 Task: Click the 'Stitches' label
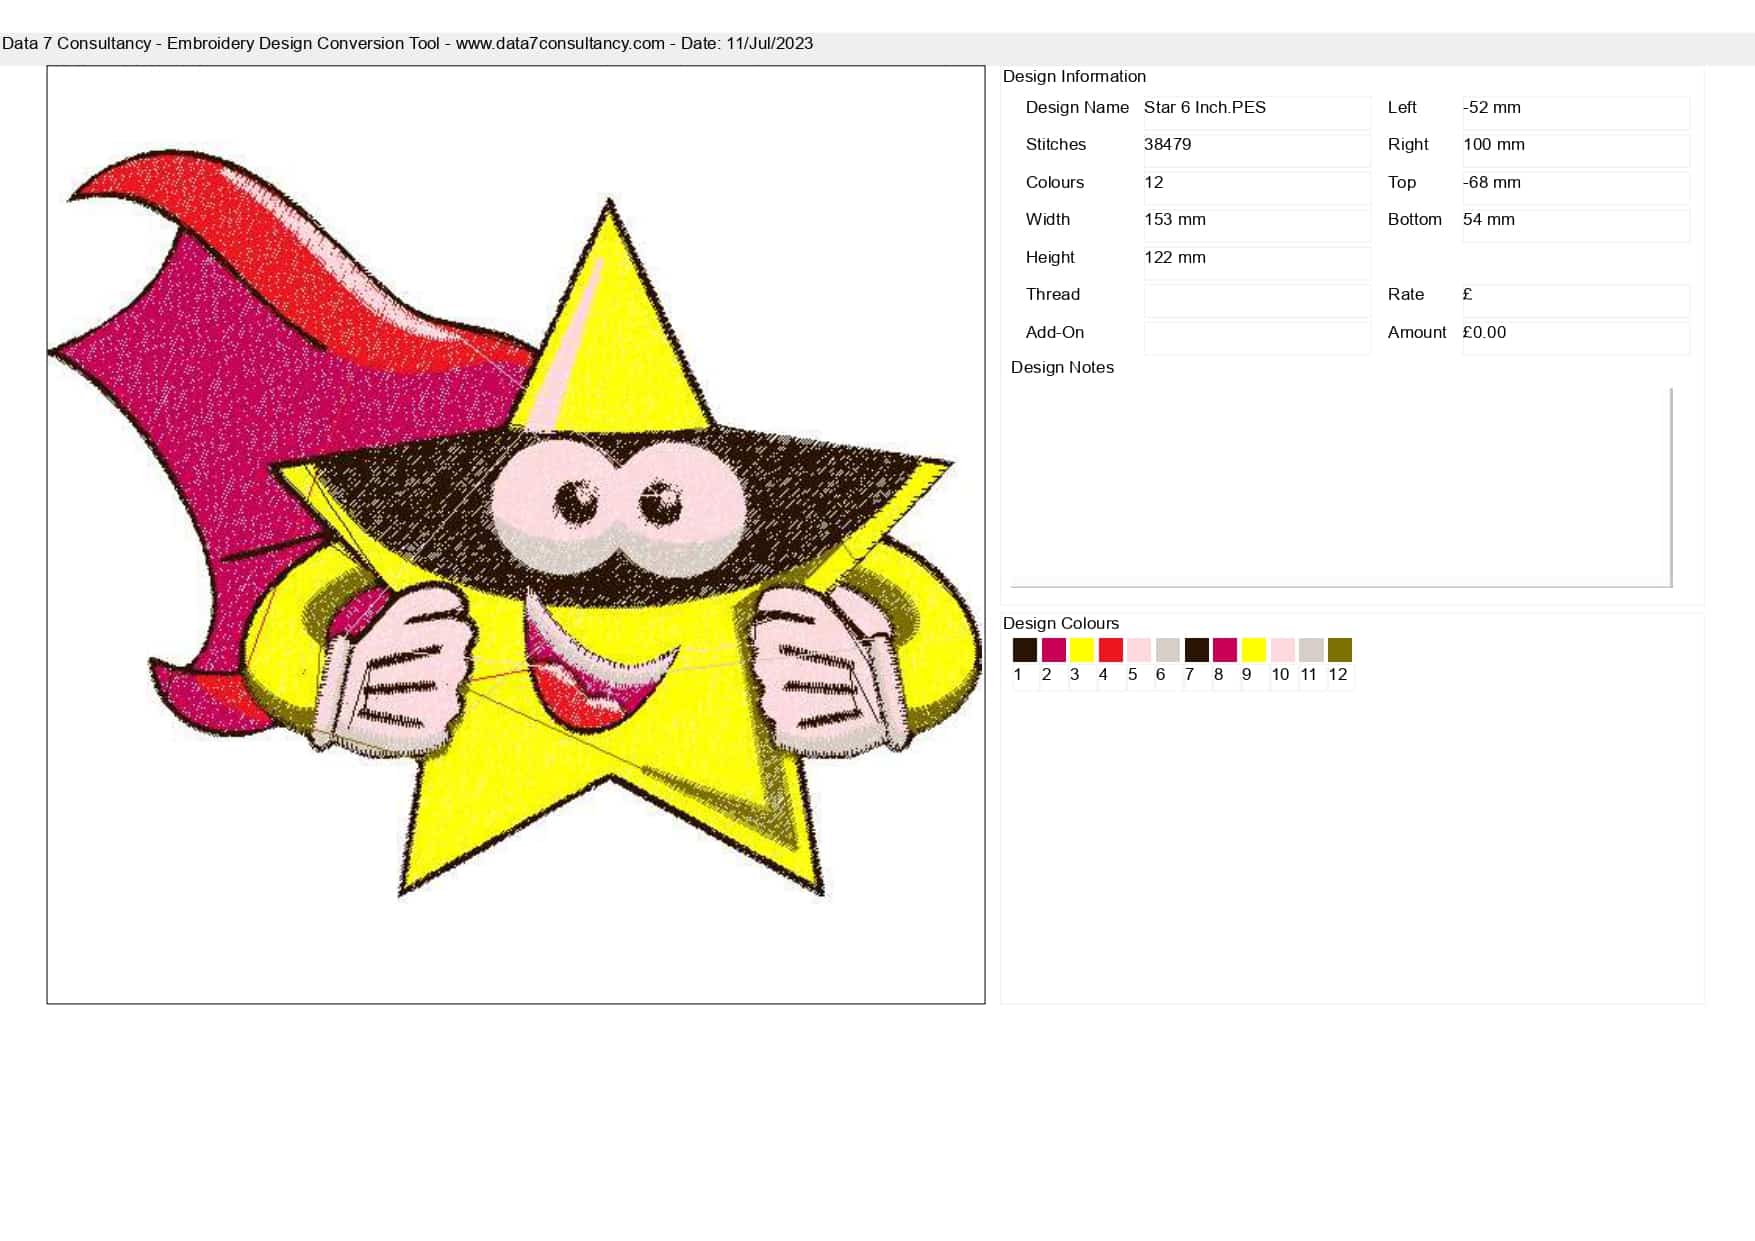[x=1055, y=144]
